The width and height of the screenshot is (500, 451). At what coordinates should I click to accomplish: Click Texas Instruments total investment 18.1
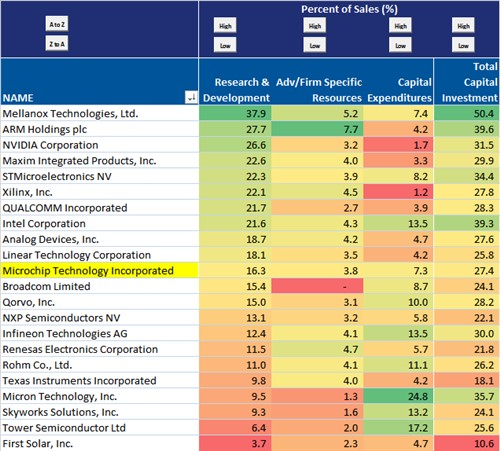pyautogui.click(x=467, y=380)
